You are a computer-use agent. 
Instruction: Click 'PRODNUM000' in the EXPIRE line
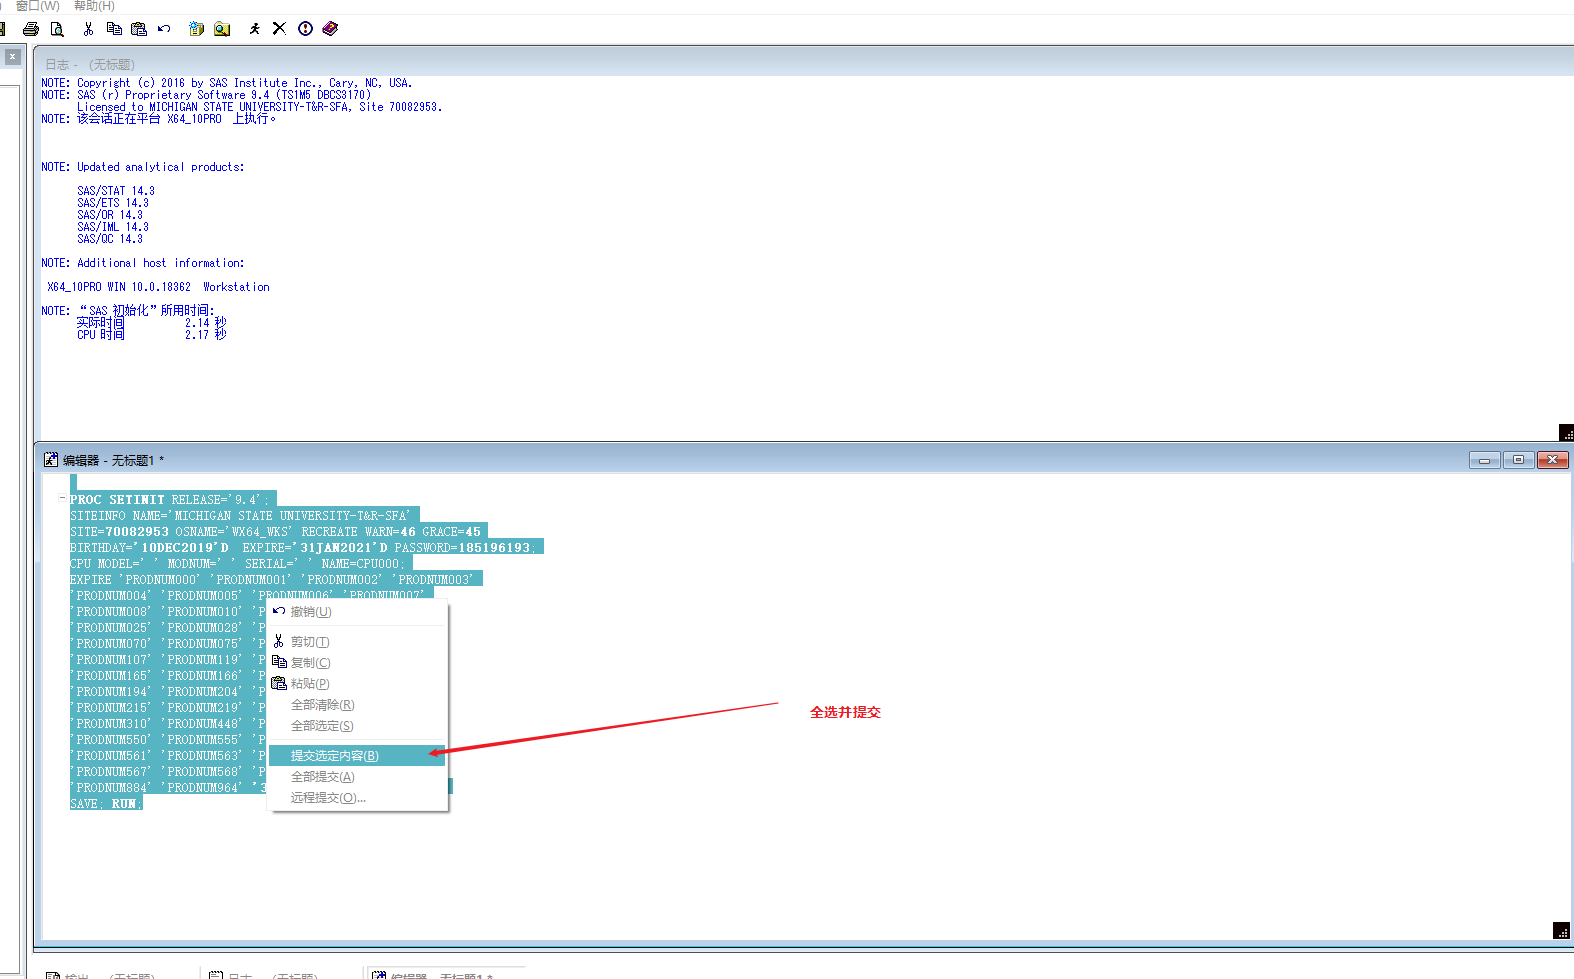coord(160,580)
